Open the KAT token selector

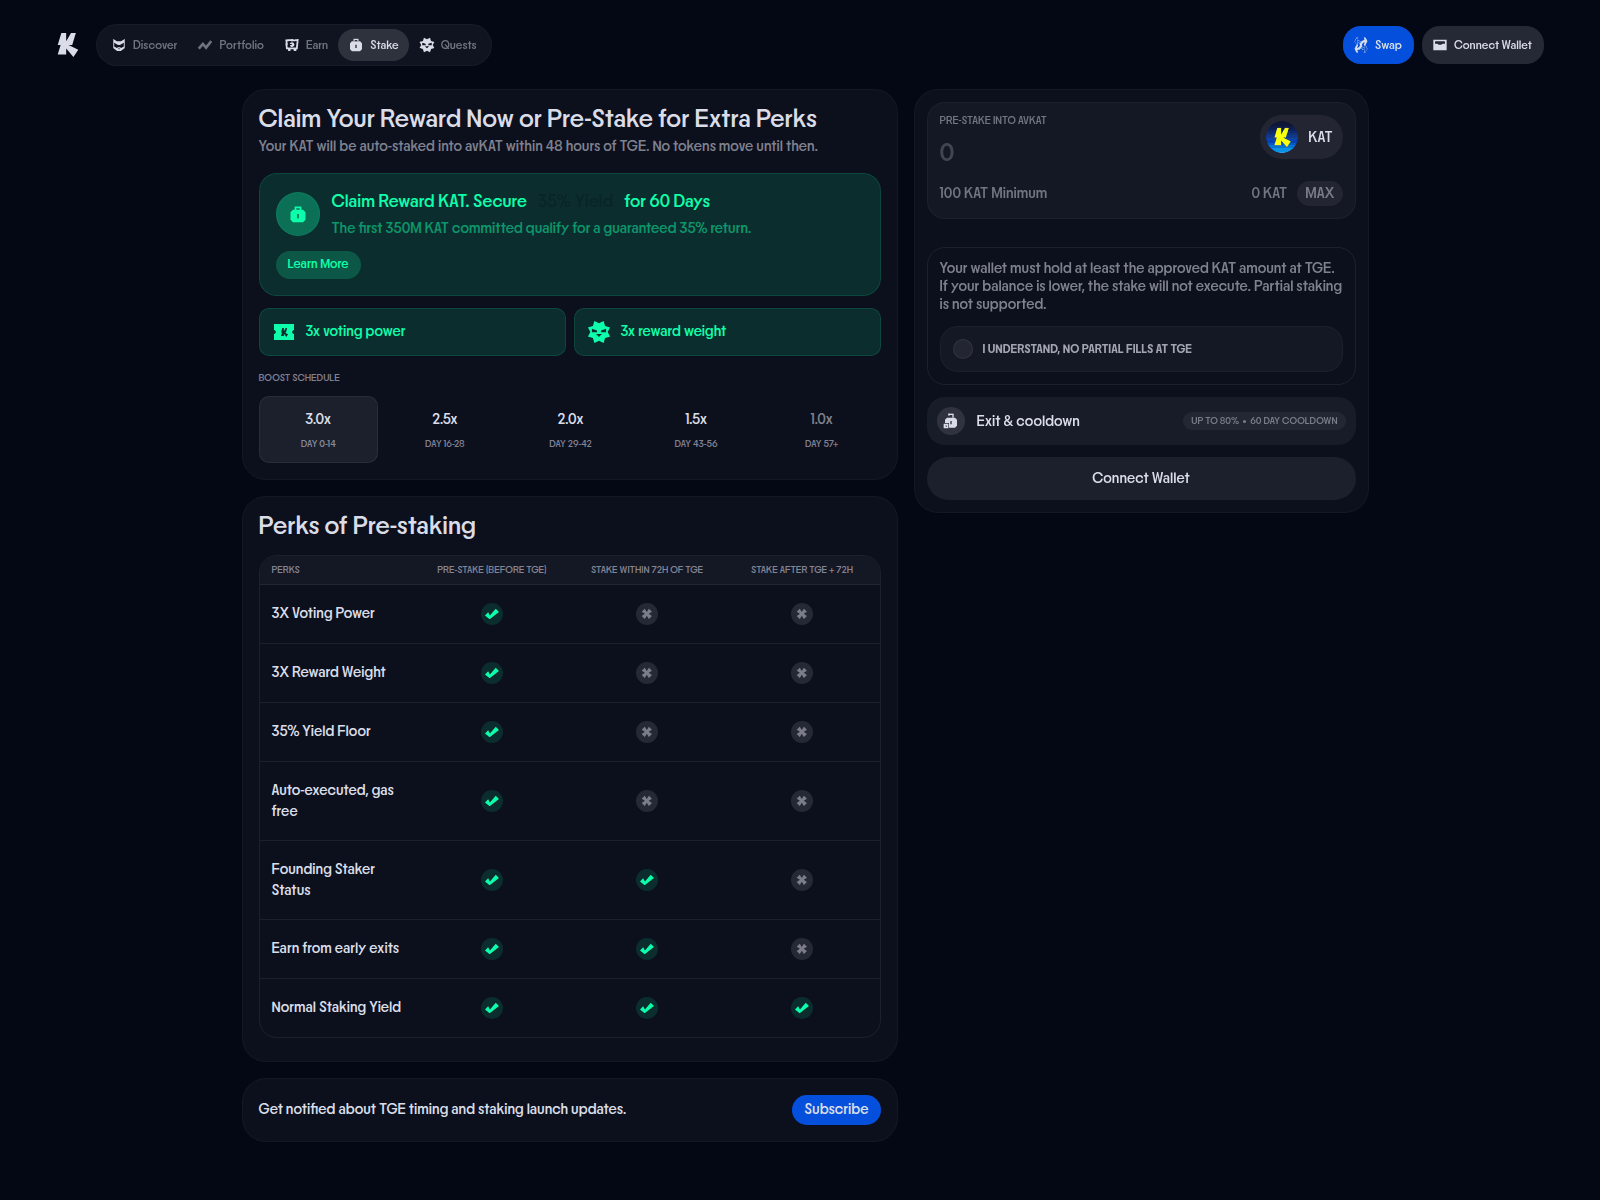click(1300, 137)
